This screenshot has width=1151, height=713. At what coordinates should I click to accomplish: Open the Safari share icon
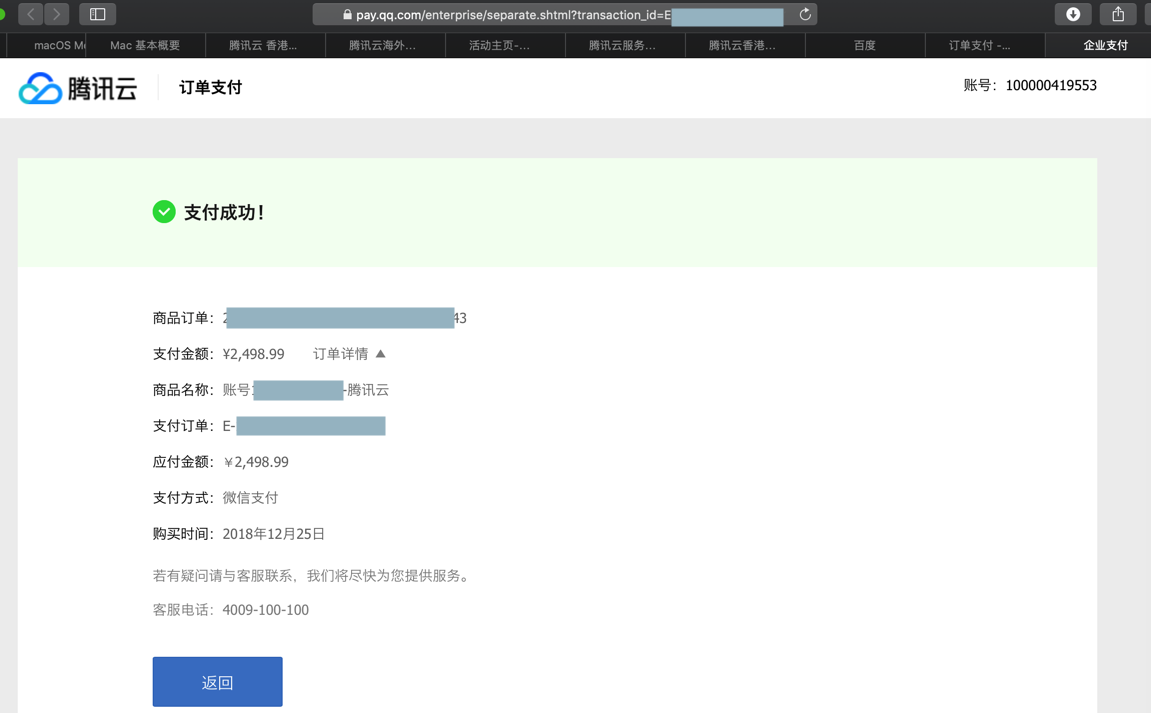coord(1118,14)
